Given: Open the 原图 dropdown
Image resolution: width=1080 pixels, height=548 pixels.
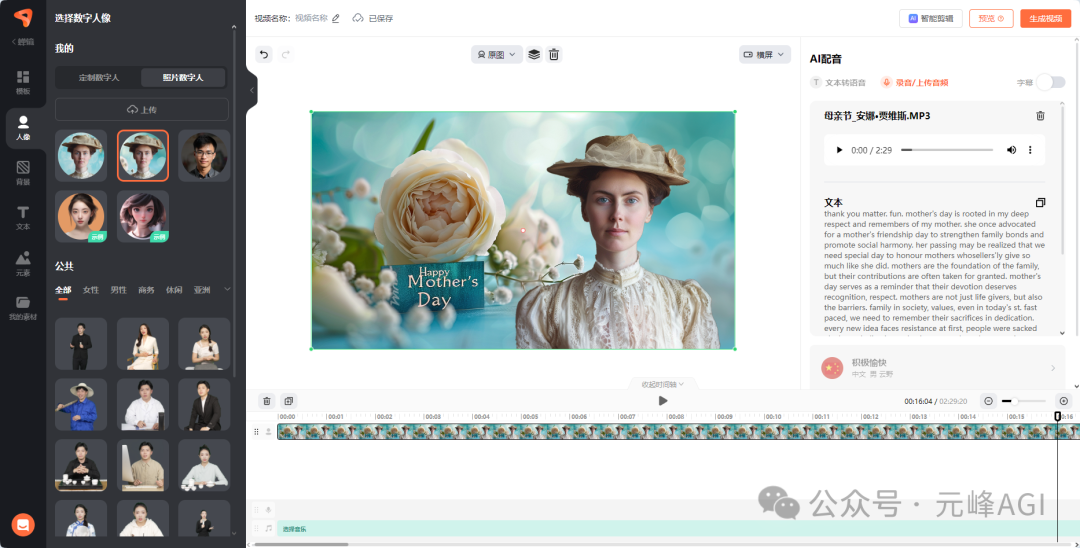Looking at the screenshot, I should click(x=497, y=54).
